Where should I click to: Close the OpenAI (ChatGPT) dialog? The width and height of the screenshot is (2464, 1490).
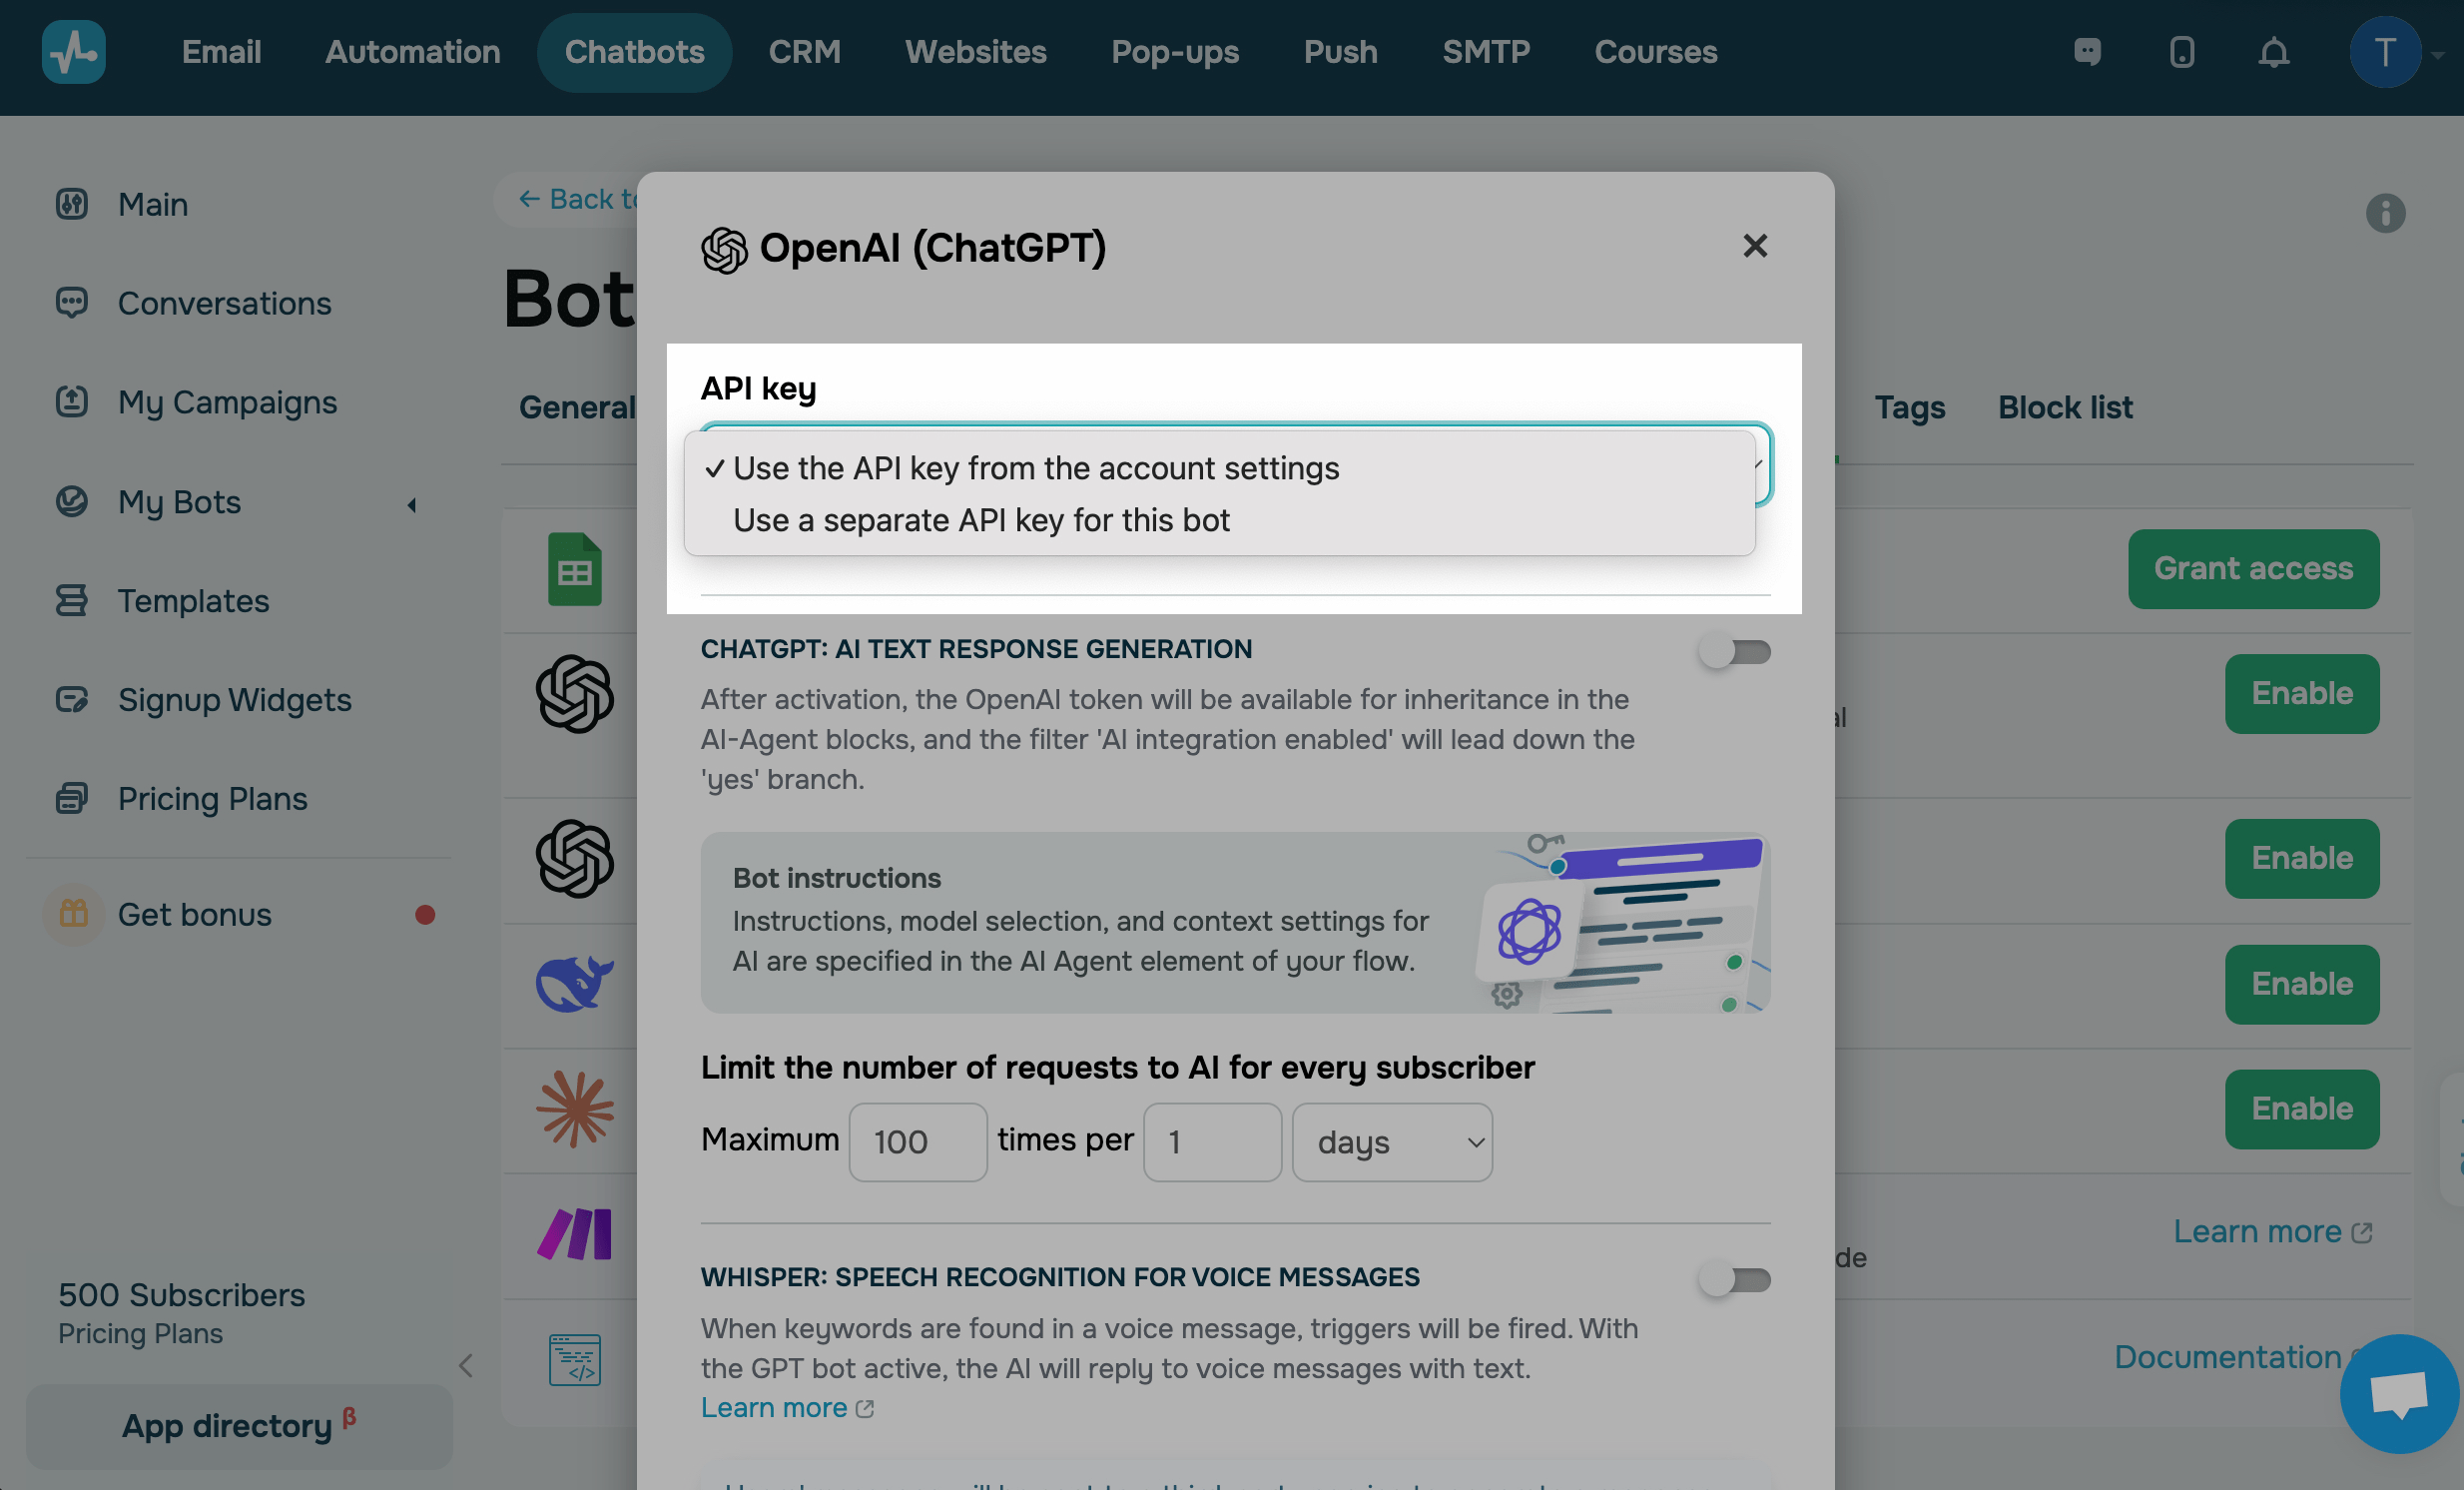tap(1754, 246)
